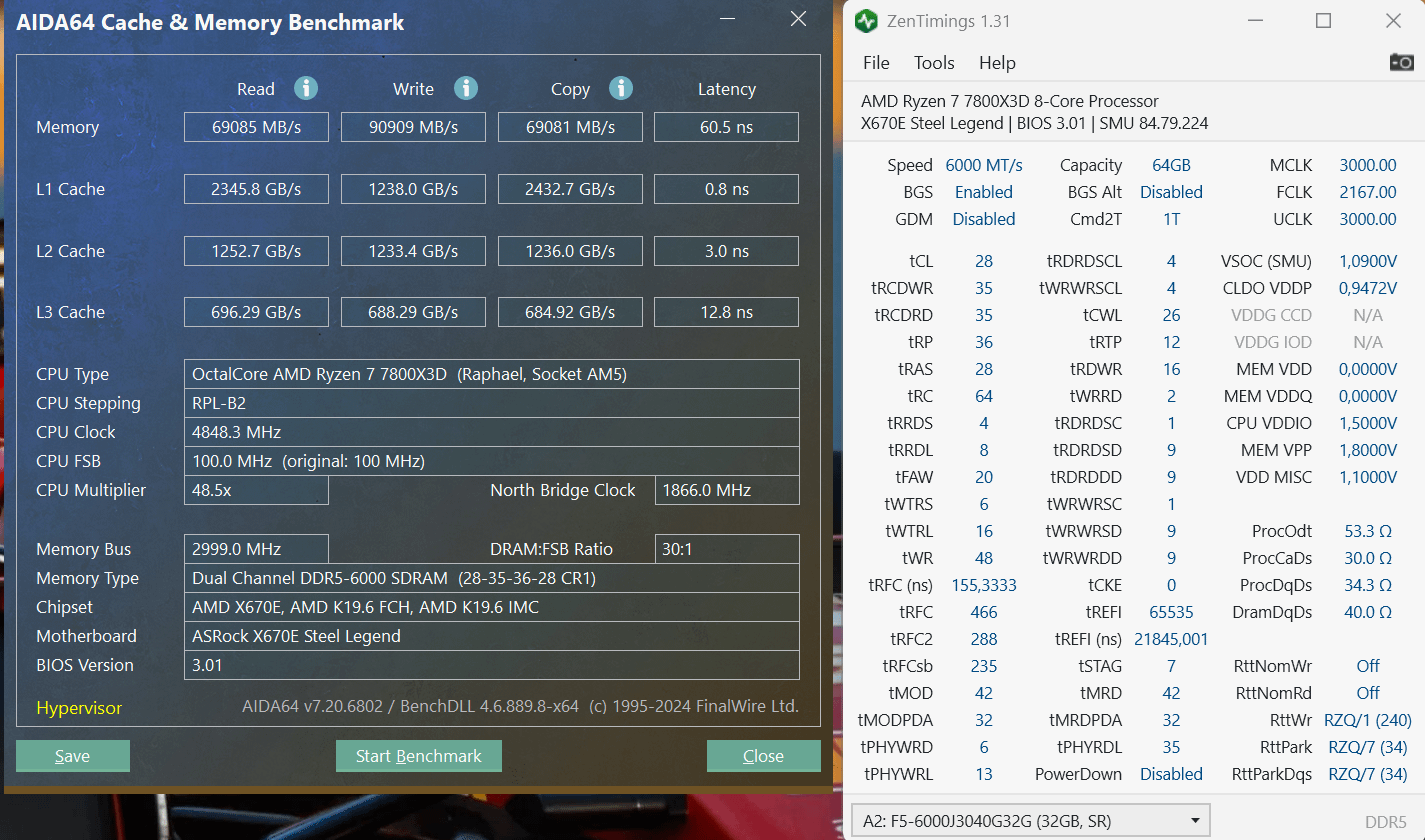Click the Save button in AIDA64

[73, 756]
